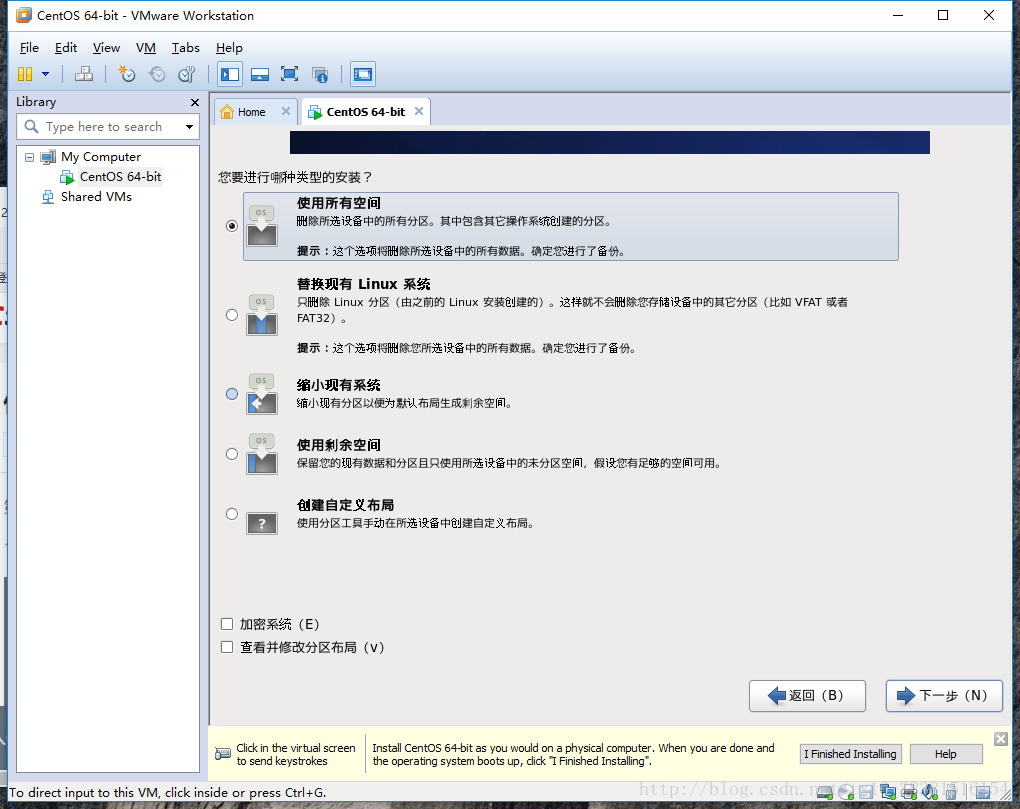Close the CentOS 64-bit tab

tap(419, 111)
